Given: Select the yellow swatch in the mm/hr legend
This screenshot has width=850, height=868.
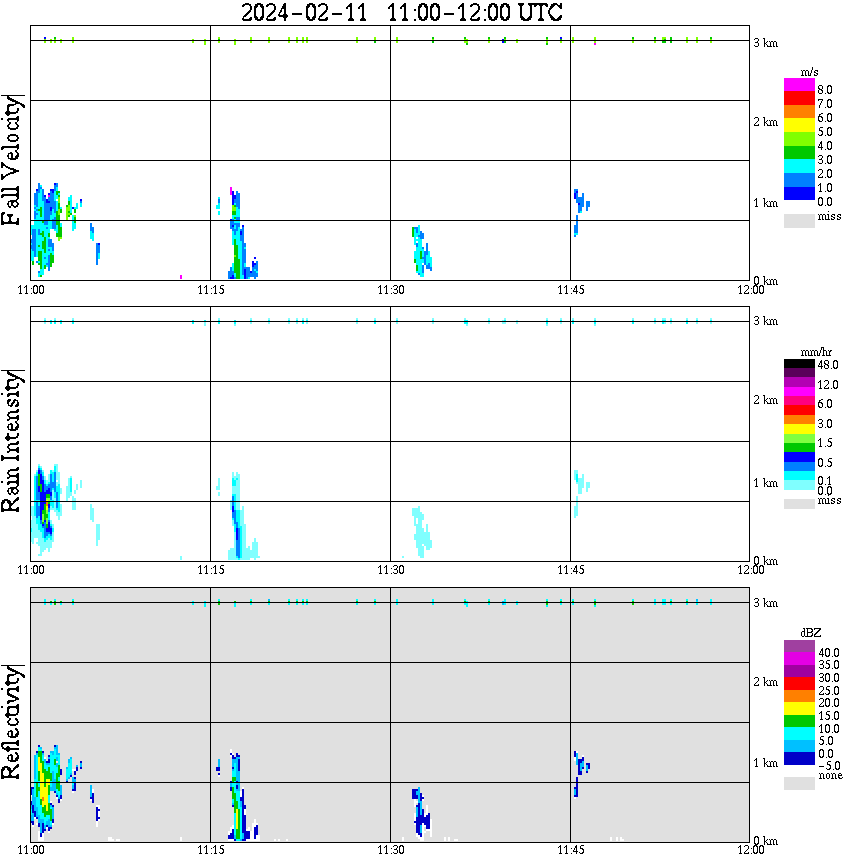Looking at the screenshot, I should pyautogui.click(x=799, y=429).
